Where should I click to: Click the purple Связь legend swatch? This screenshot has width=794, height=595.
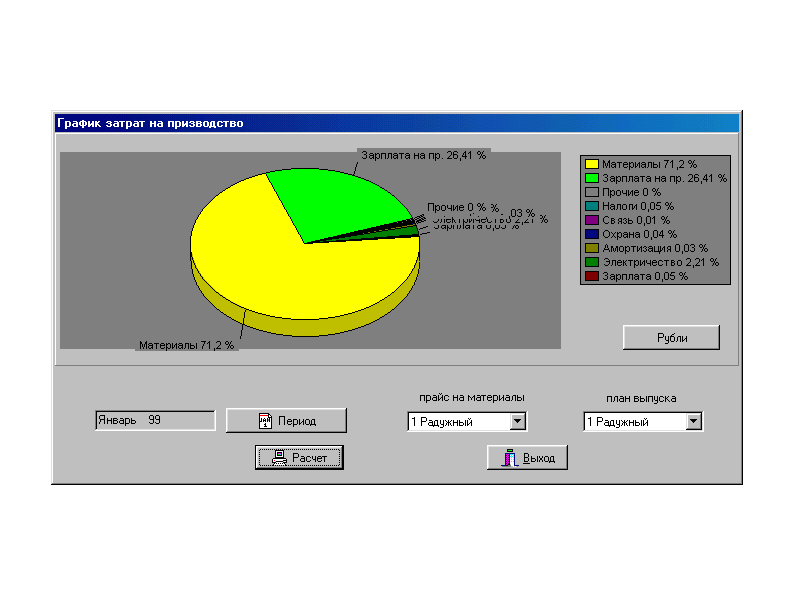[592, 219]
